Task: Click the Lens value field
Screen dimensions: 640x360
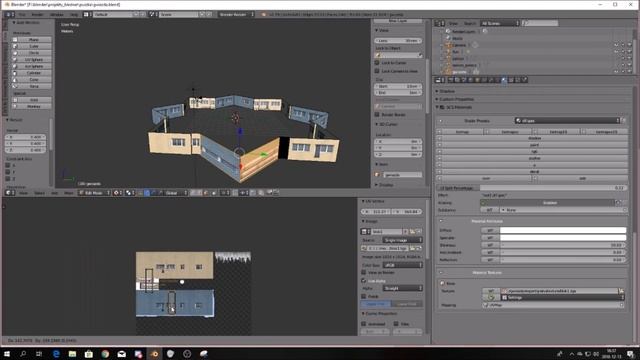Action: click(x=398, y=41)
